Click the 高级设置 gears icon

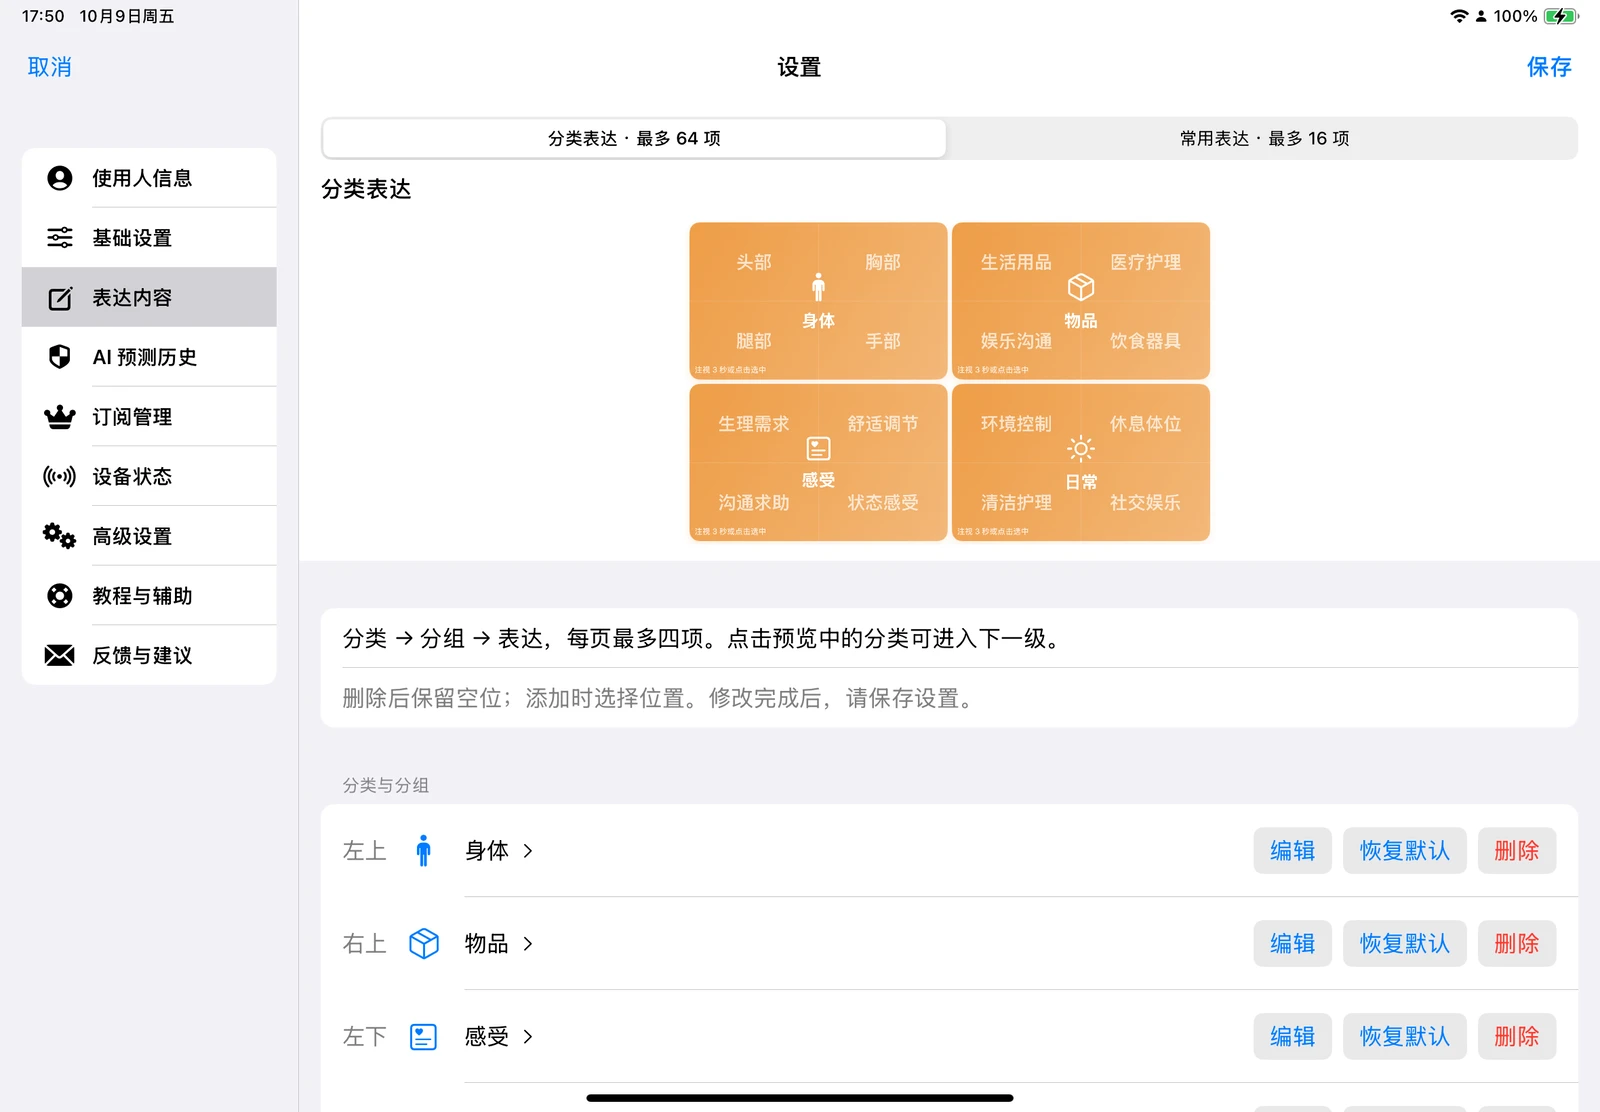click(x=60, y=536)
